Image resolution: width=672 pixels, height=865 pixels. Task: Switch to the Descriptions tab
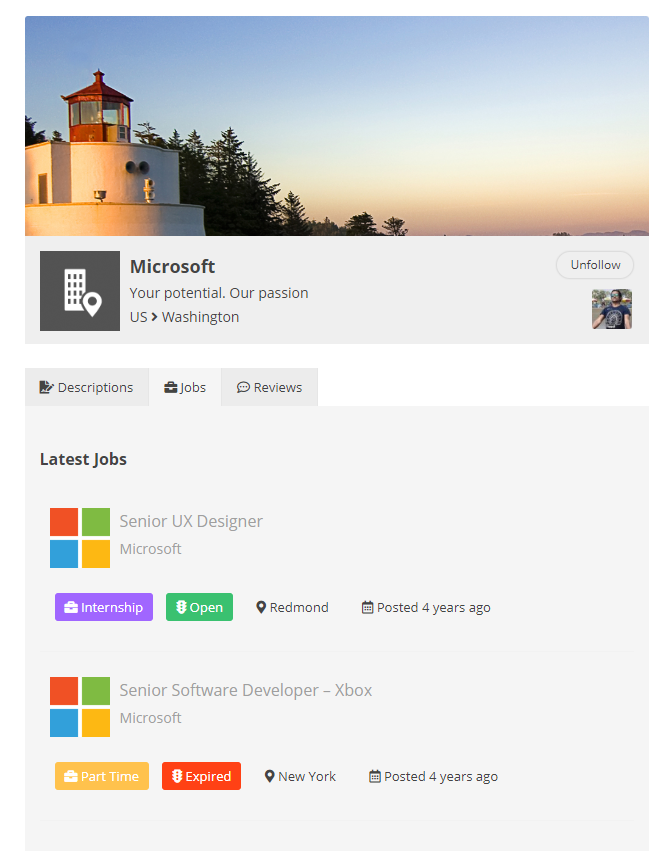click(87, 387)
